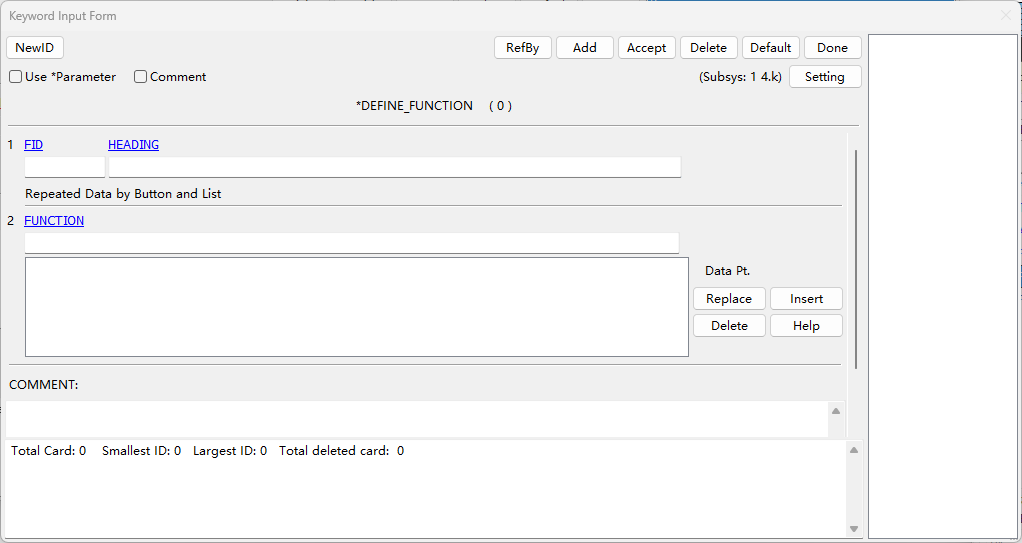This screenshot has width=1022, height=543.
Task: Open the HEADING field link
Action: (x=134, y=145)
